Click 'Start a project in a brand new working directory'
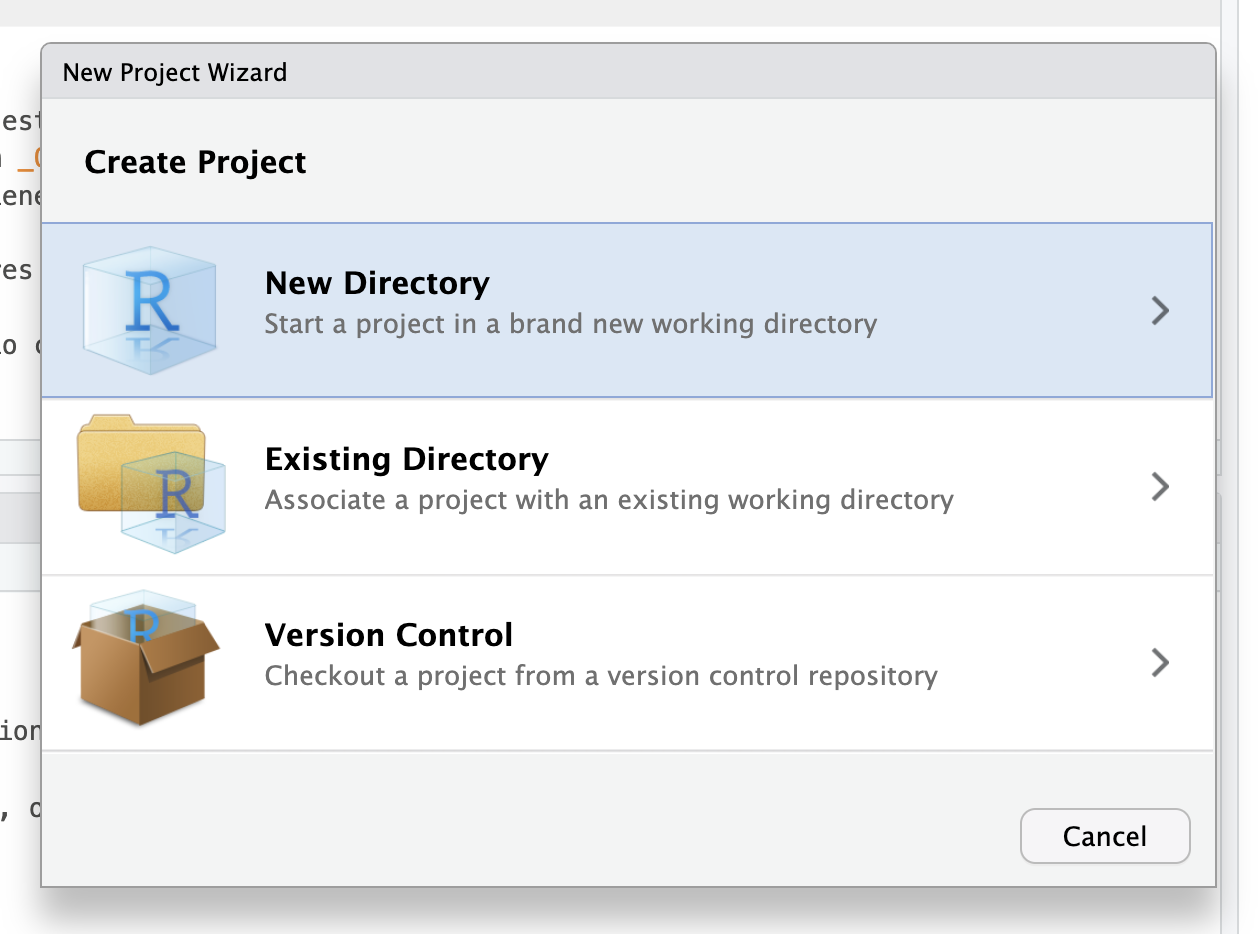This screenshot has width=1258, height=934. click(570, 325)
